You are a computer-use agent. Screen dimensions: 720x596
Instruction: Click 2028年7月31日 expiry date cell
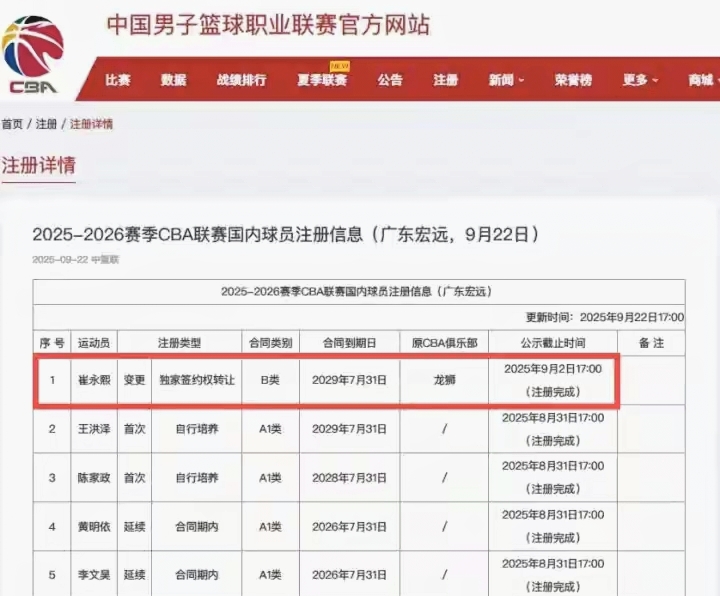click(349, 478)
